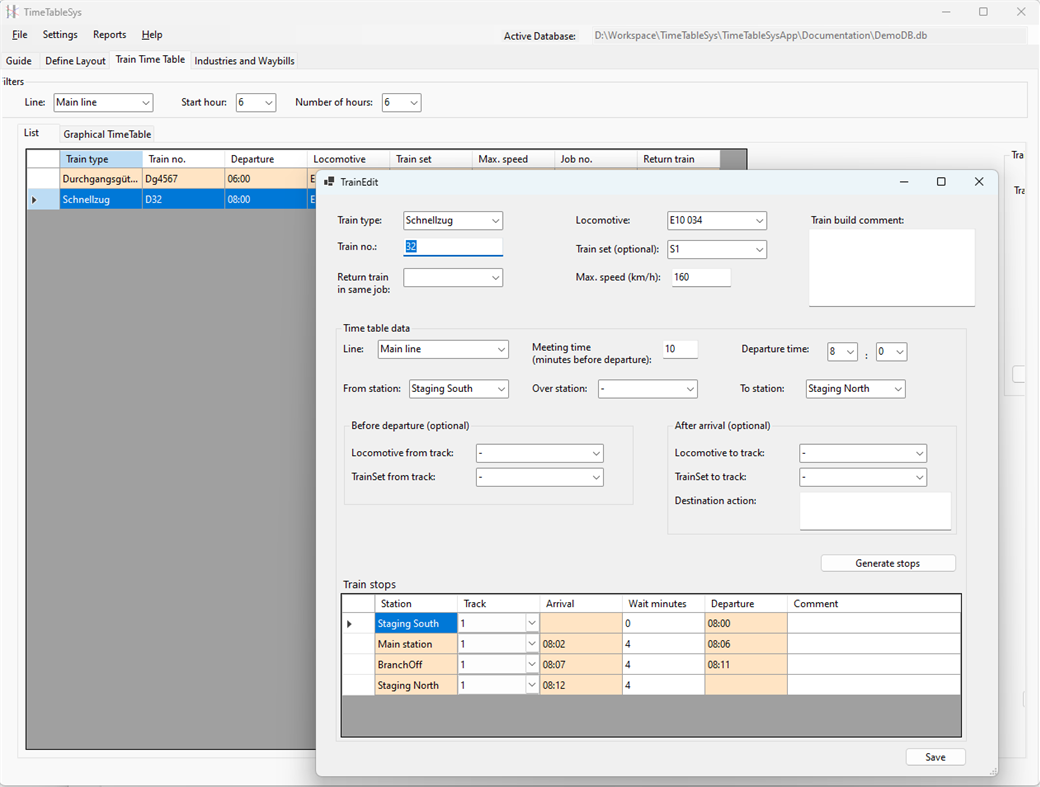Click the Generate stops button

click(x=888, y=562)
